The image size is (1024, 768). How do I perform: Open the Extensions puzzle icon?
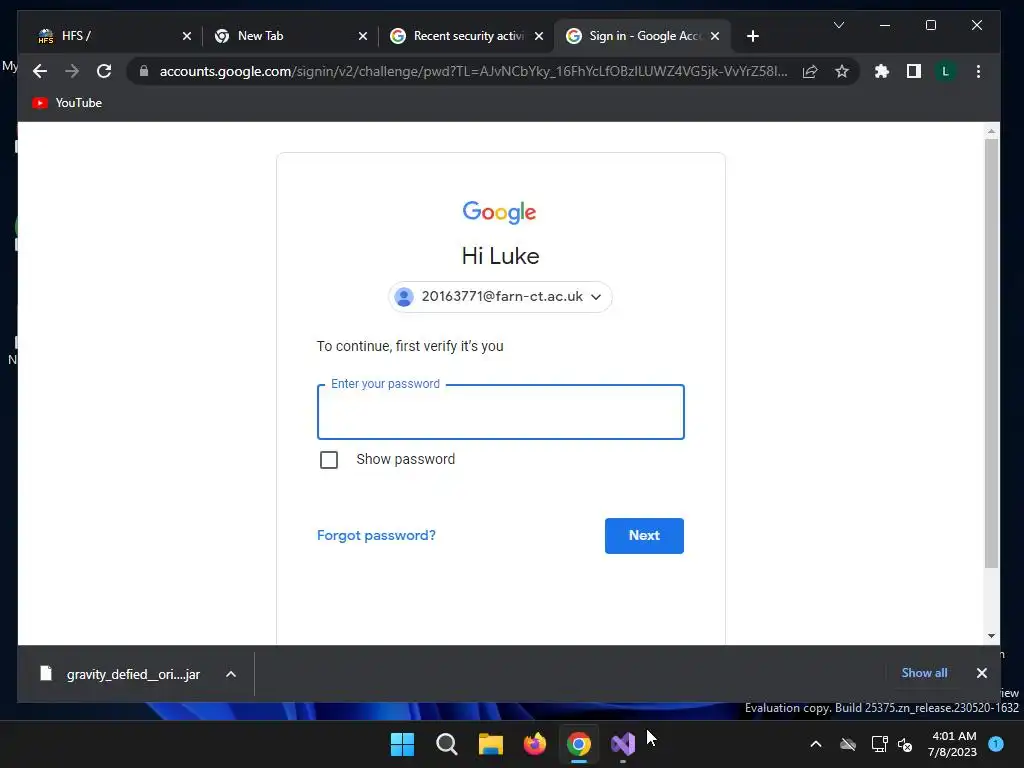[882, 71]
